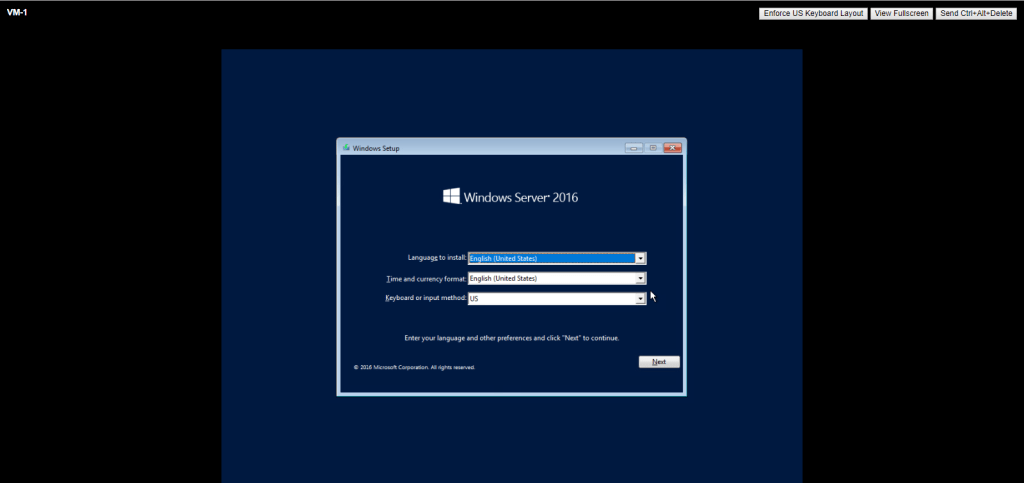Viewport: 1024px width, 483px height.
Task: Click the Time and currency format field
Action: pyautogui.click(x=551, y=279)
